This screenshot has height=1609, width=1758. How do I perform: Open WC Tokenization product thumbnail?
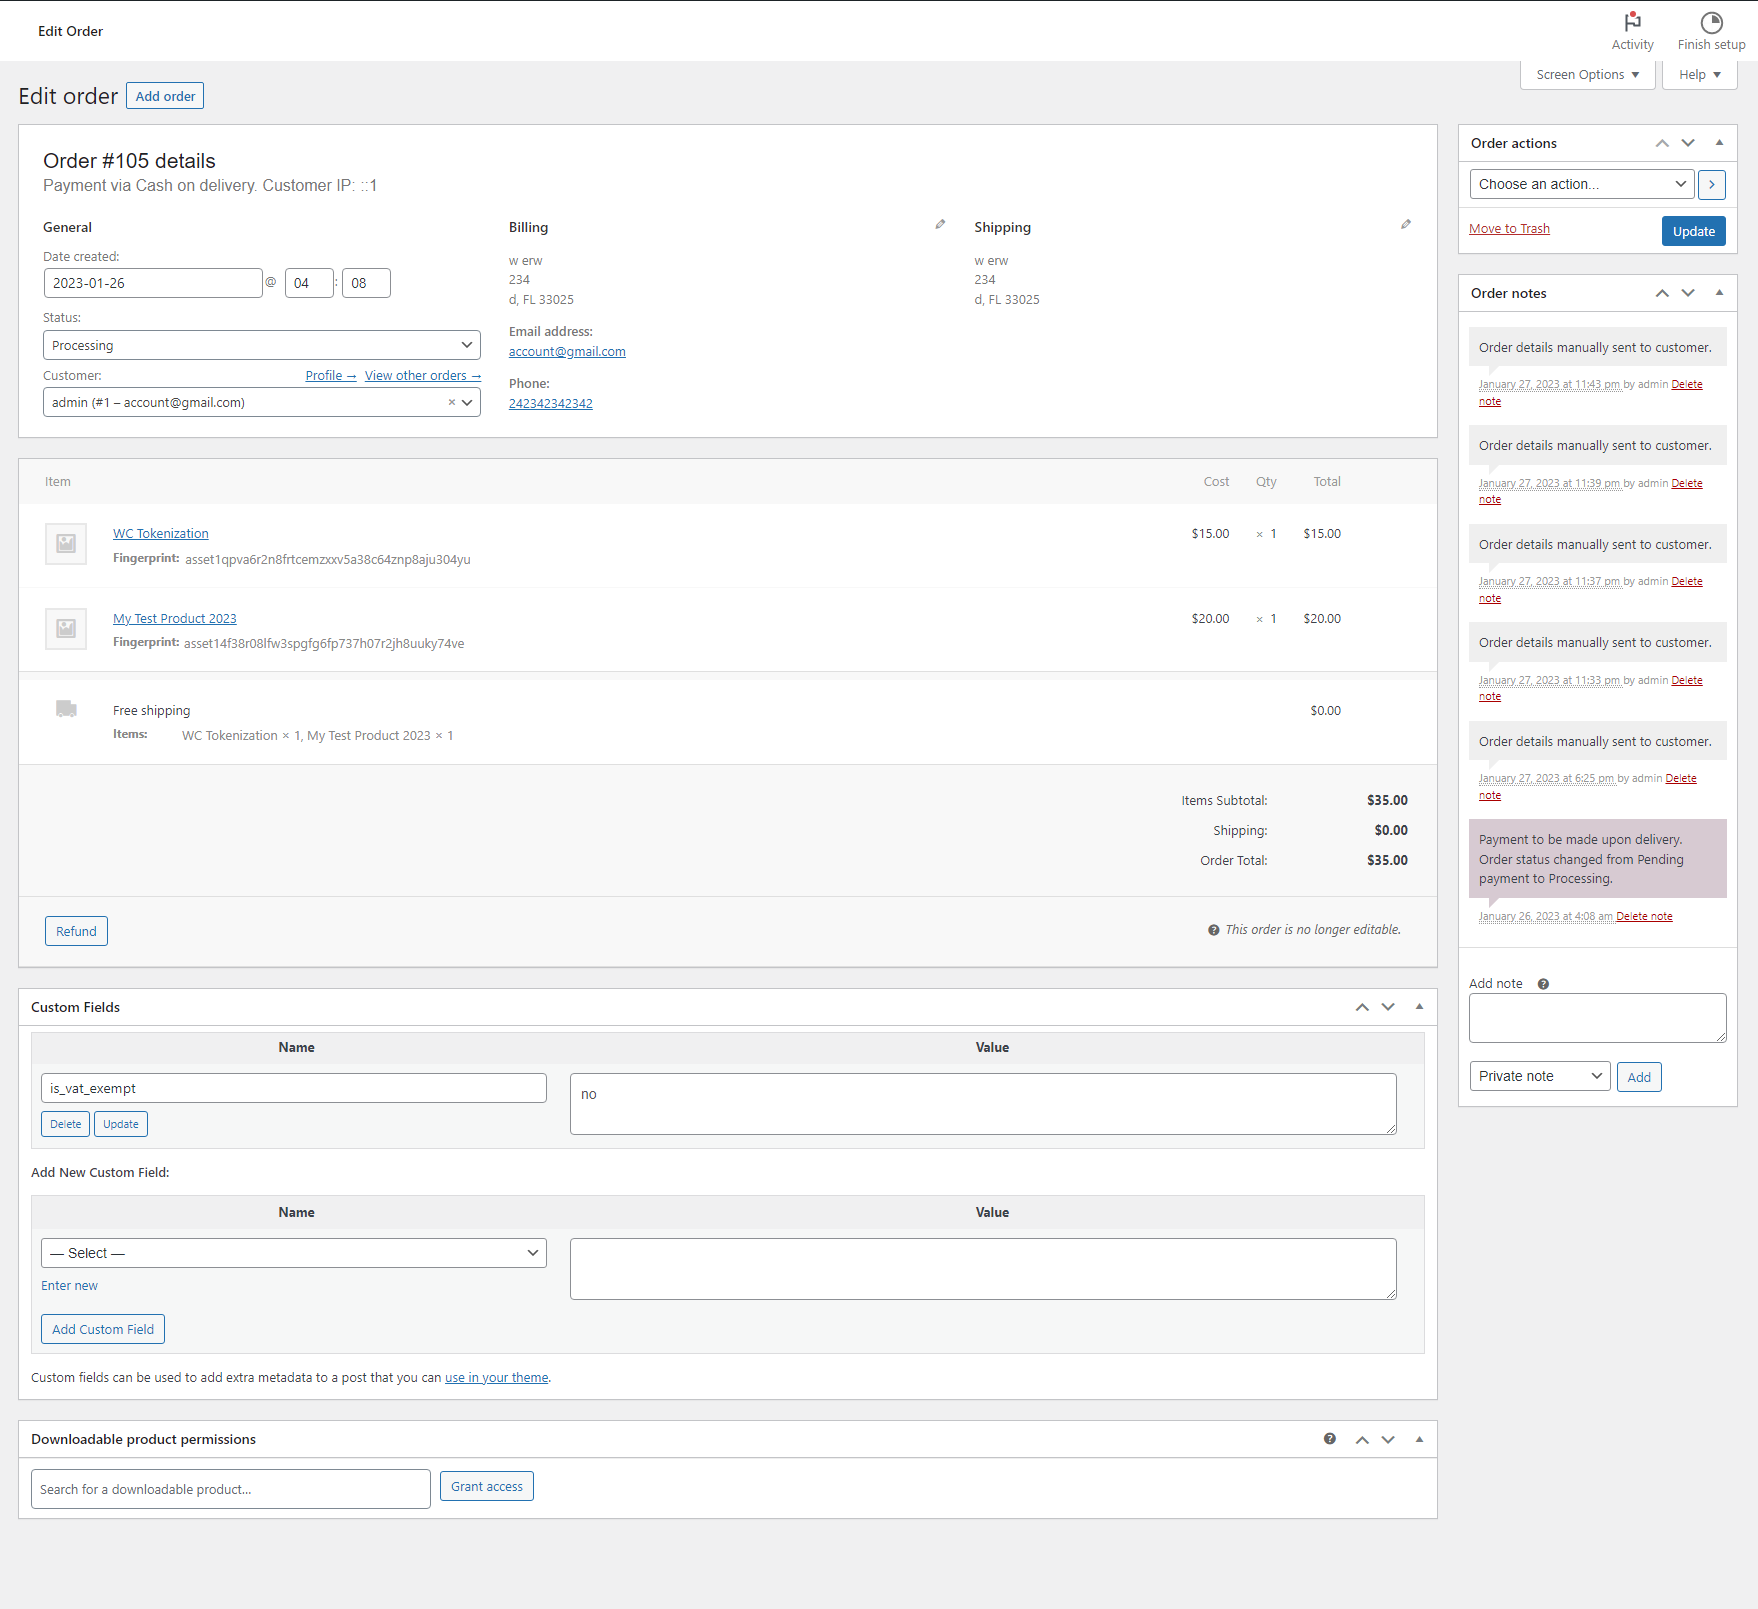66,544
